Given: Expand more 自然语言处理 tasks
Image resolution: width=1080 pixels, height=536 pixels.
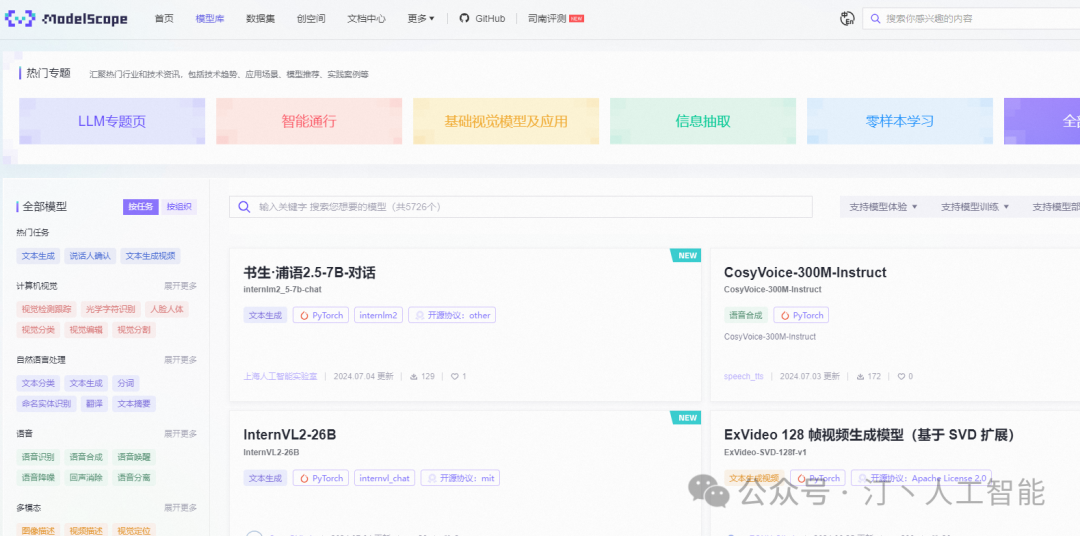Looking at the screenshot, I should tap(180, 360).
